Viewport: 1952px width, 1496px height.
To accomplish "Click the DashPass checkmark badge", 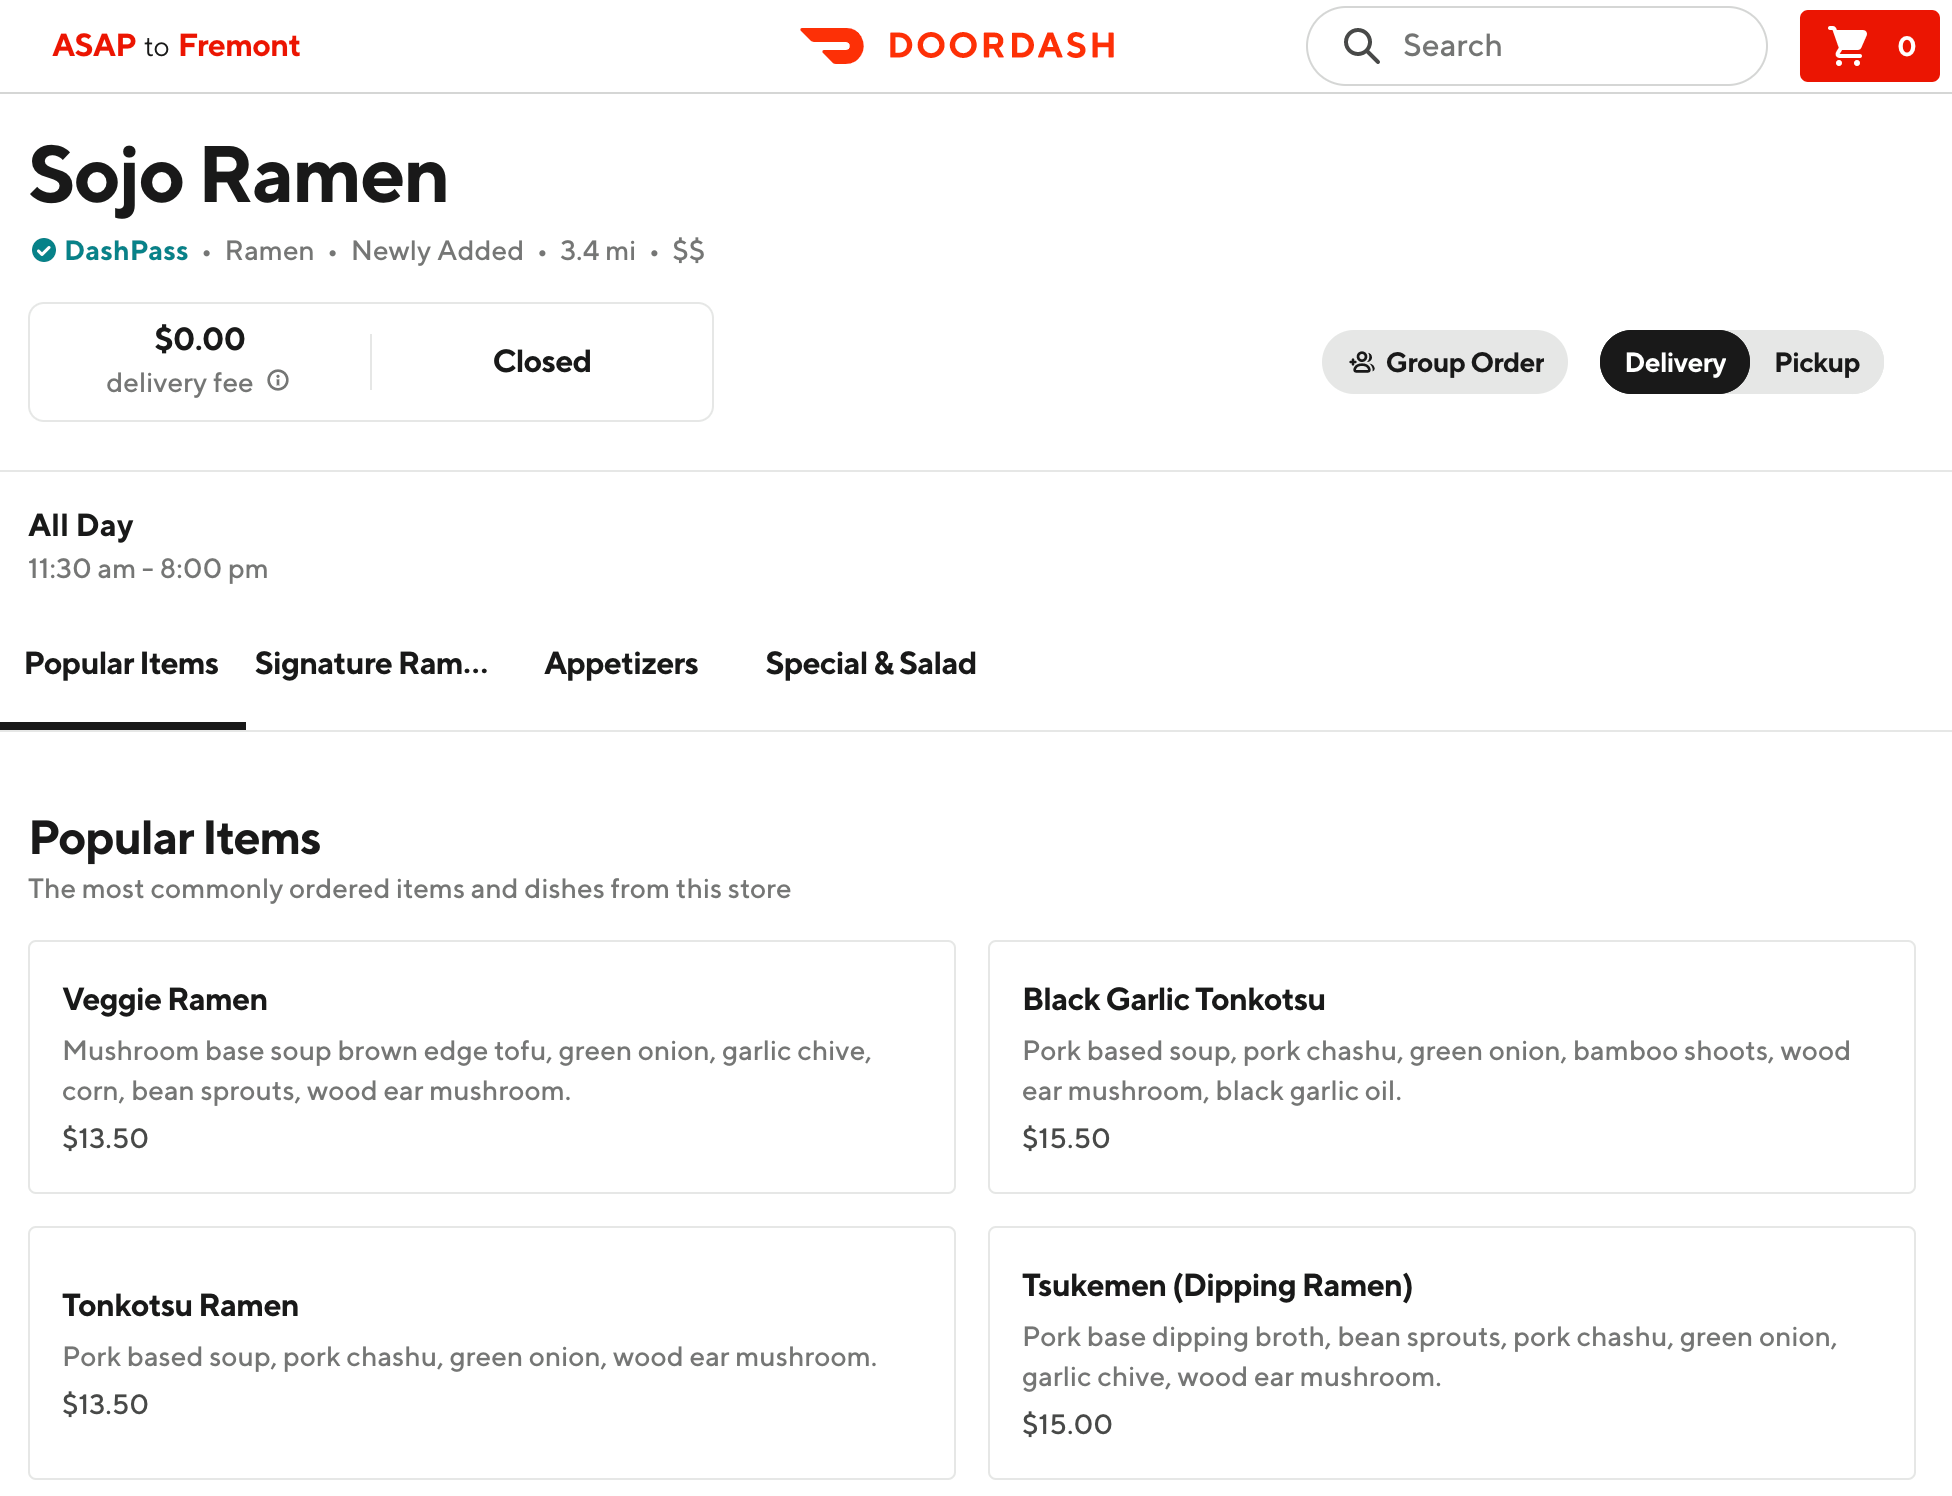I will click(x=43, y=250).
